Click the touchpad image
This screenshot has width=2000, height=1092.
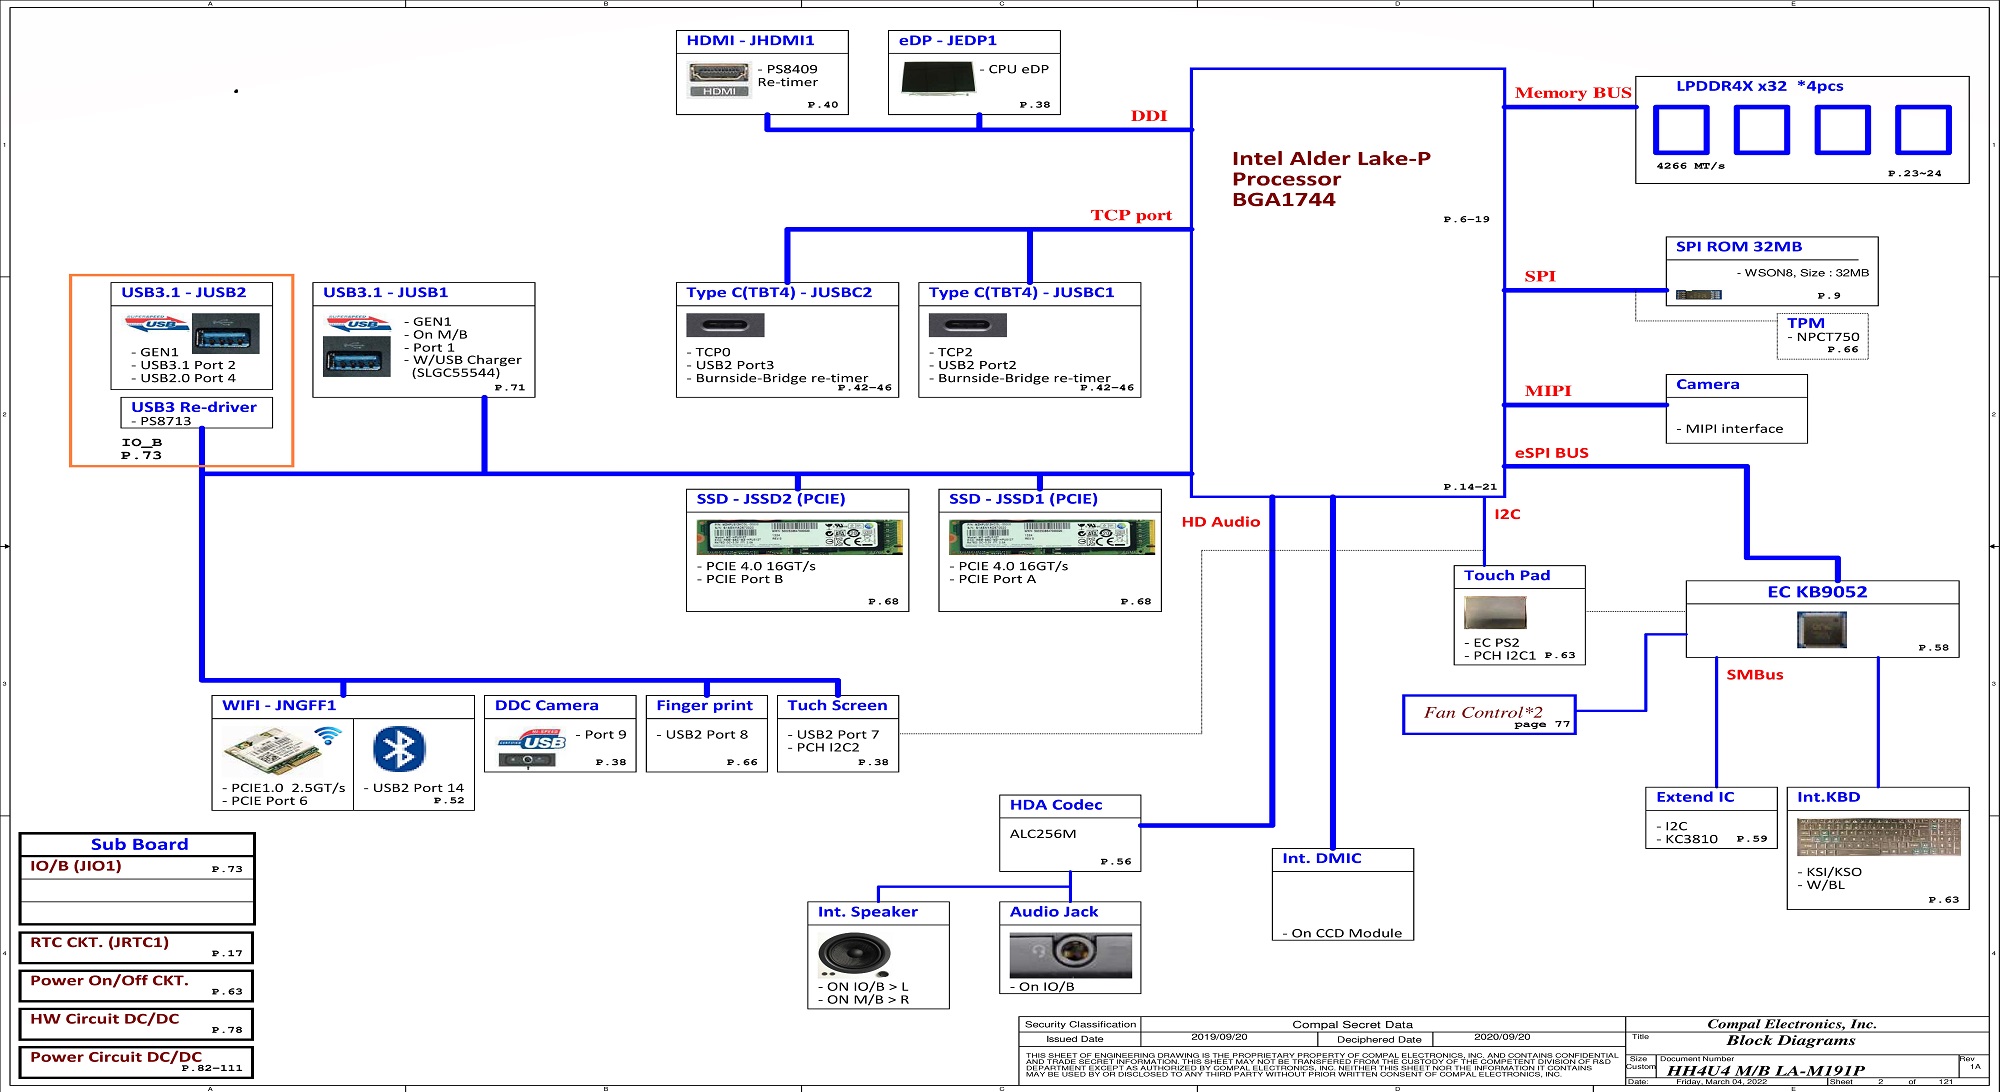point(1495,612)
